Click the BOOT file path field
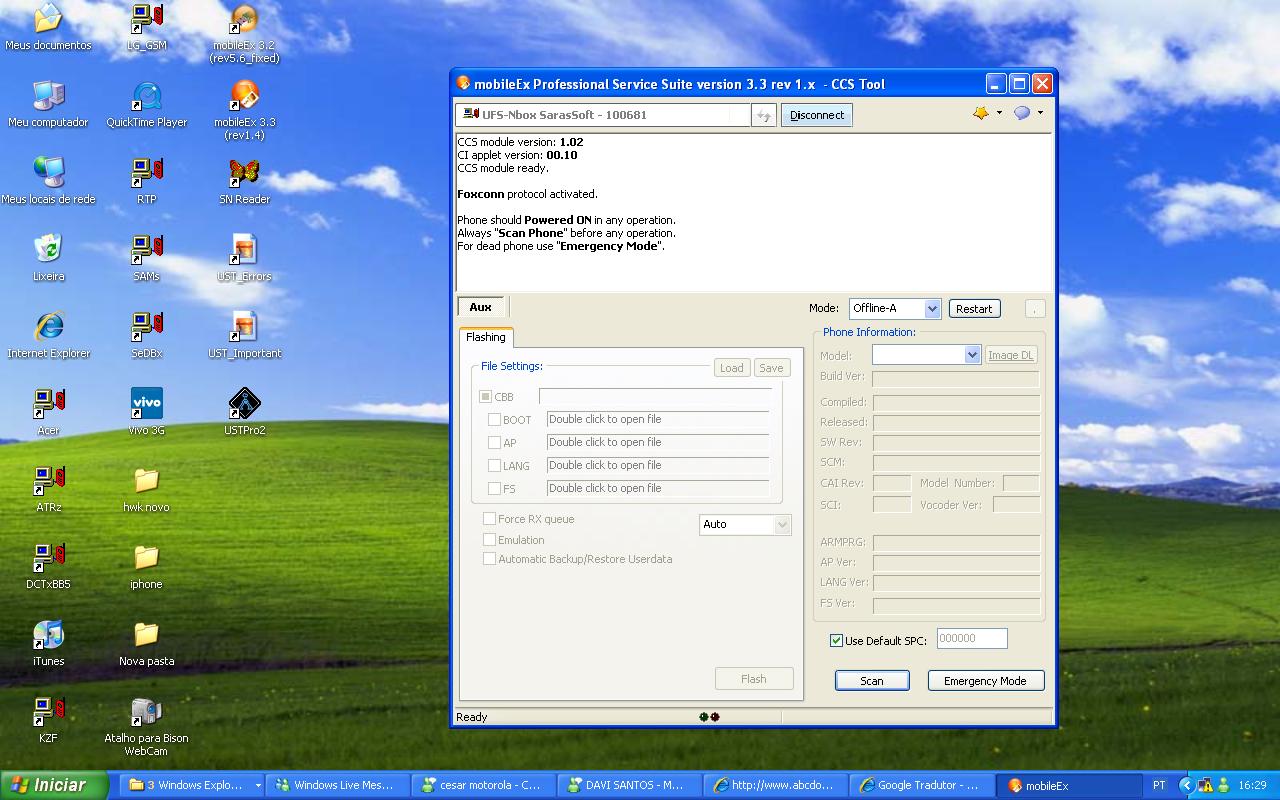The width and height of the screenshot is (1280, 800). tap(658, 420)
